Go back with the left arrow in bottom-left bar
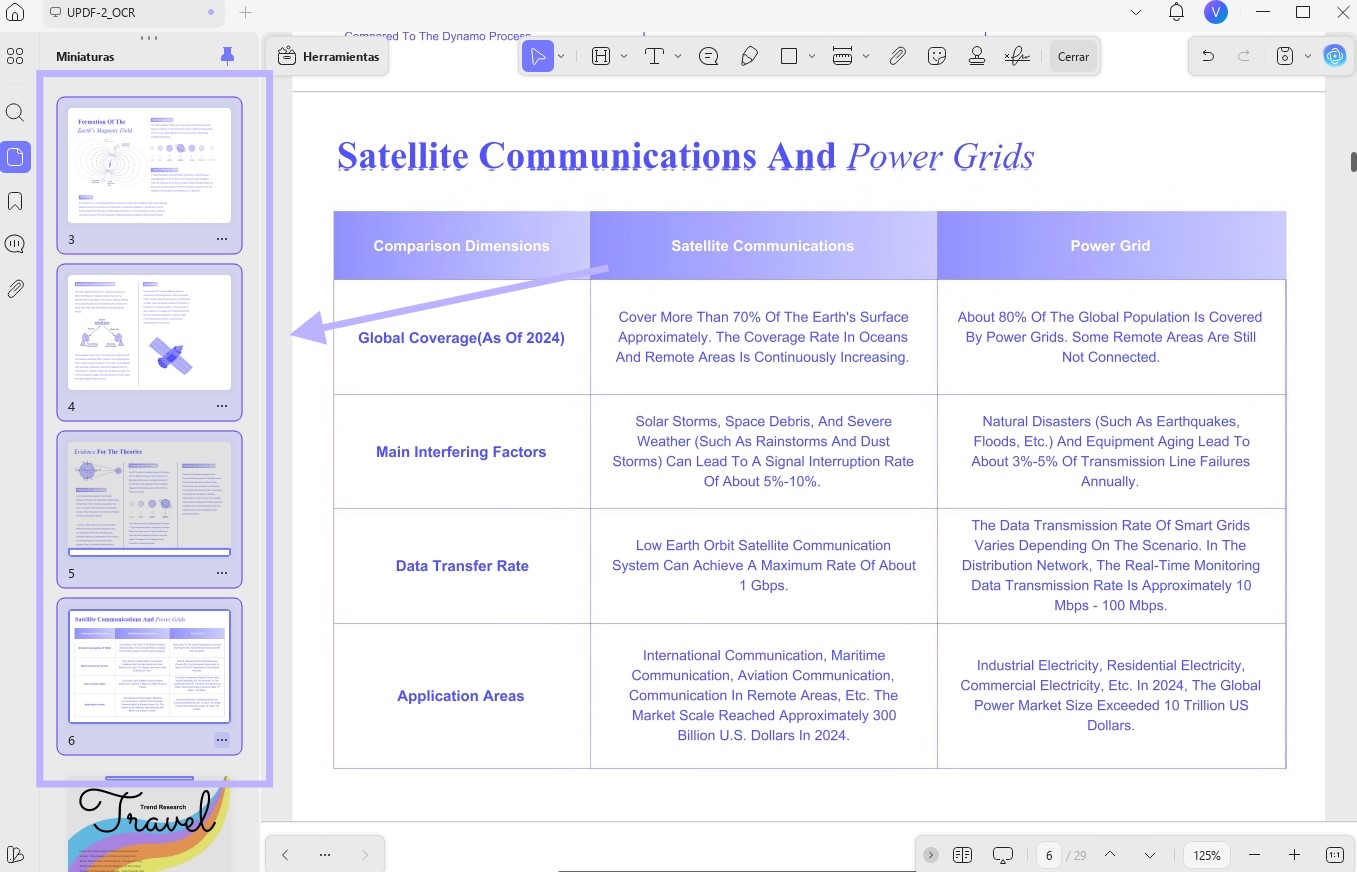Viewport: 1357px width, 872px height. 285,855
